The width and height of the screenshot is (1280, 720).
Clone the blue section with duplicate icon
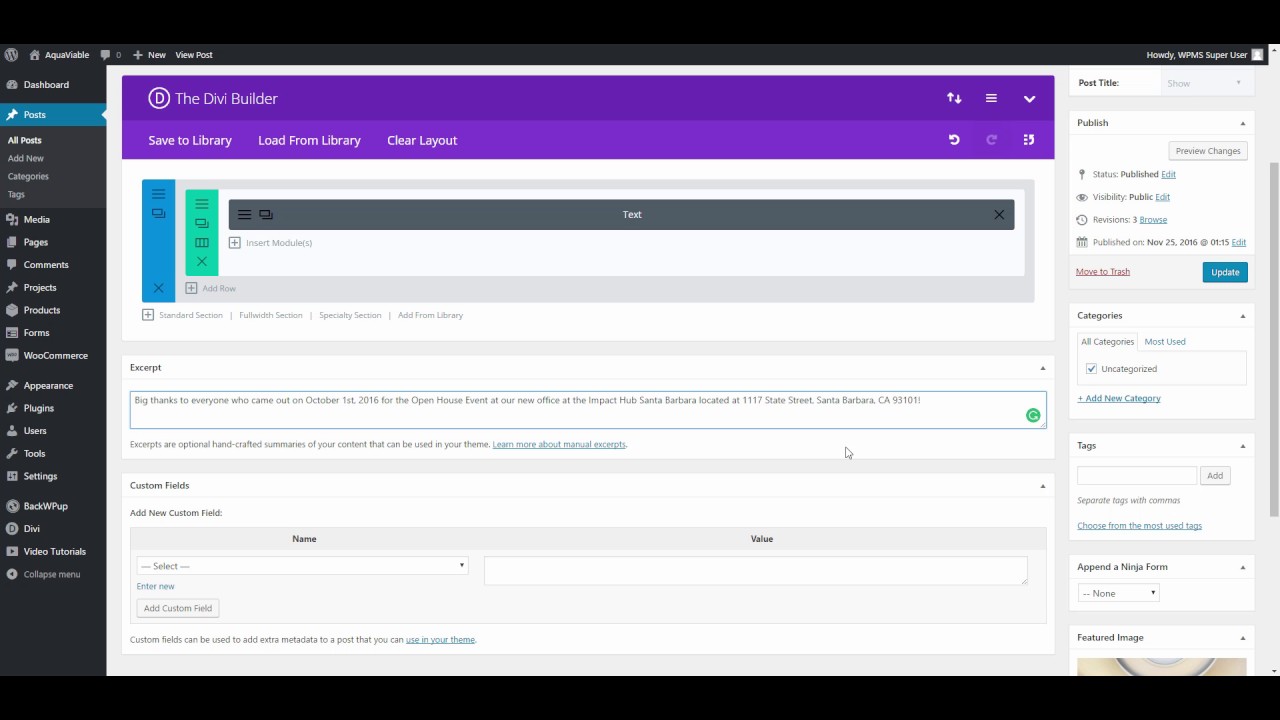158,213
